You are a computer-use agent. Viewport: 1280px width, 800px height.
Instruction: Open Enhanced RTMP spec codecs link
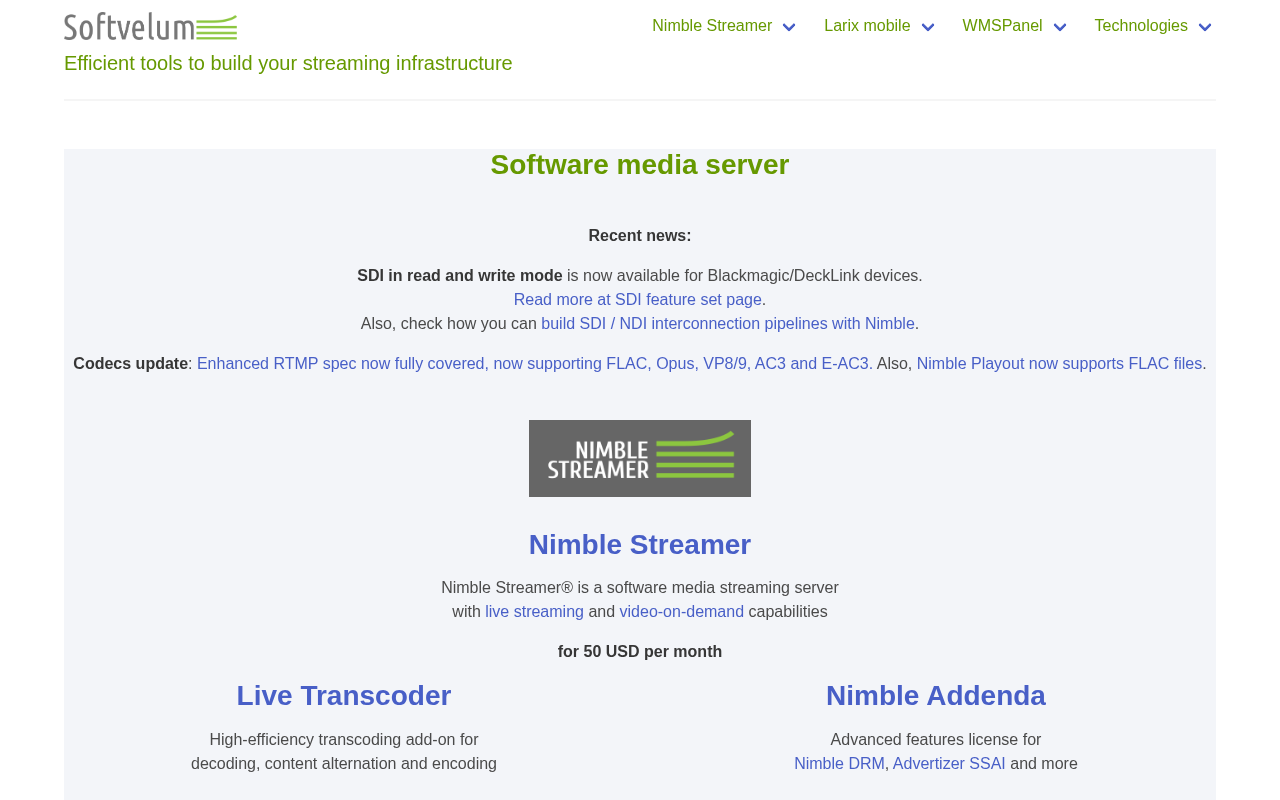(x=533, y=364)
